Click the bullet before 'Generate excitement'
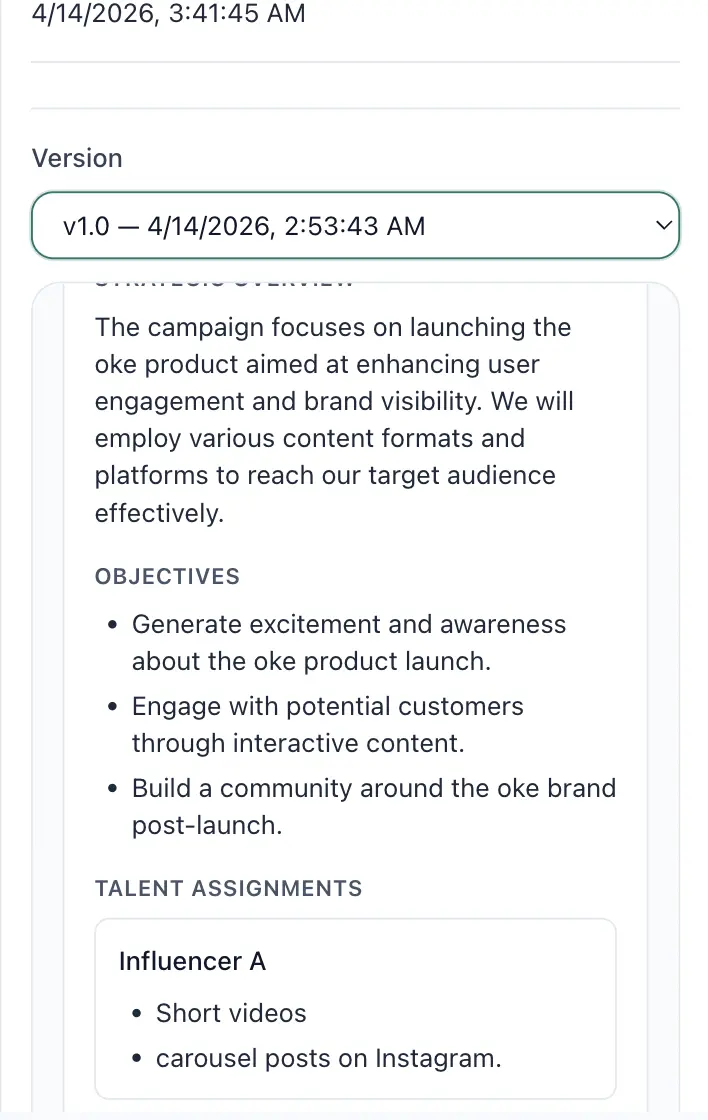 coord(114,626)
